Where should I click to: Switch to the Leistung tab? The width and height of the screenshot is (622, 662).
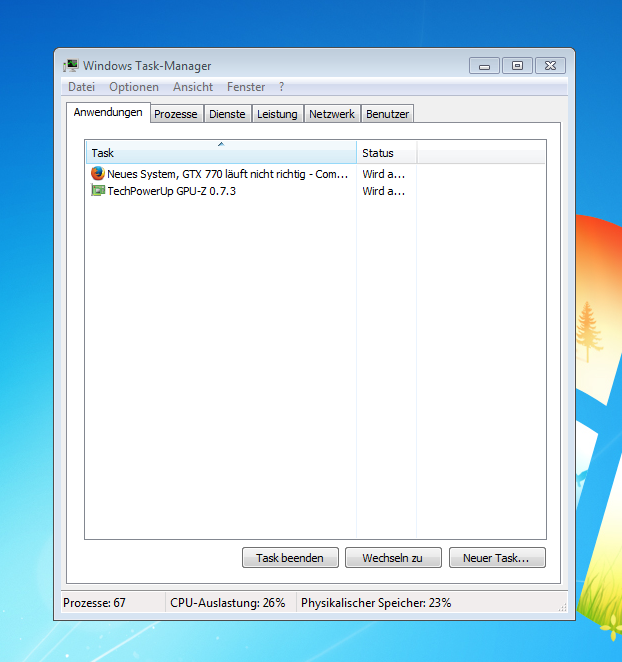click(277, 114)
